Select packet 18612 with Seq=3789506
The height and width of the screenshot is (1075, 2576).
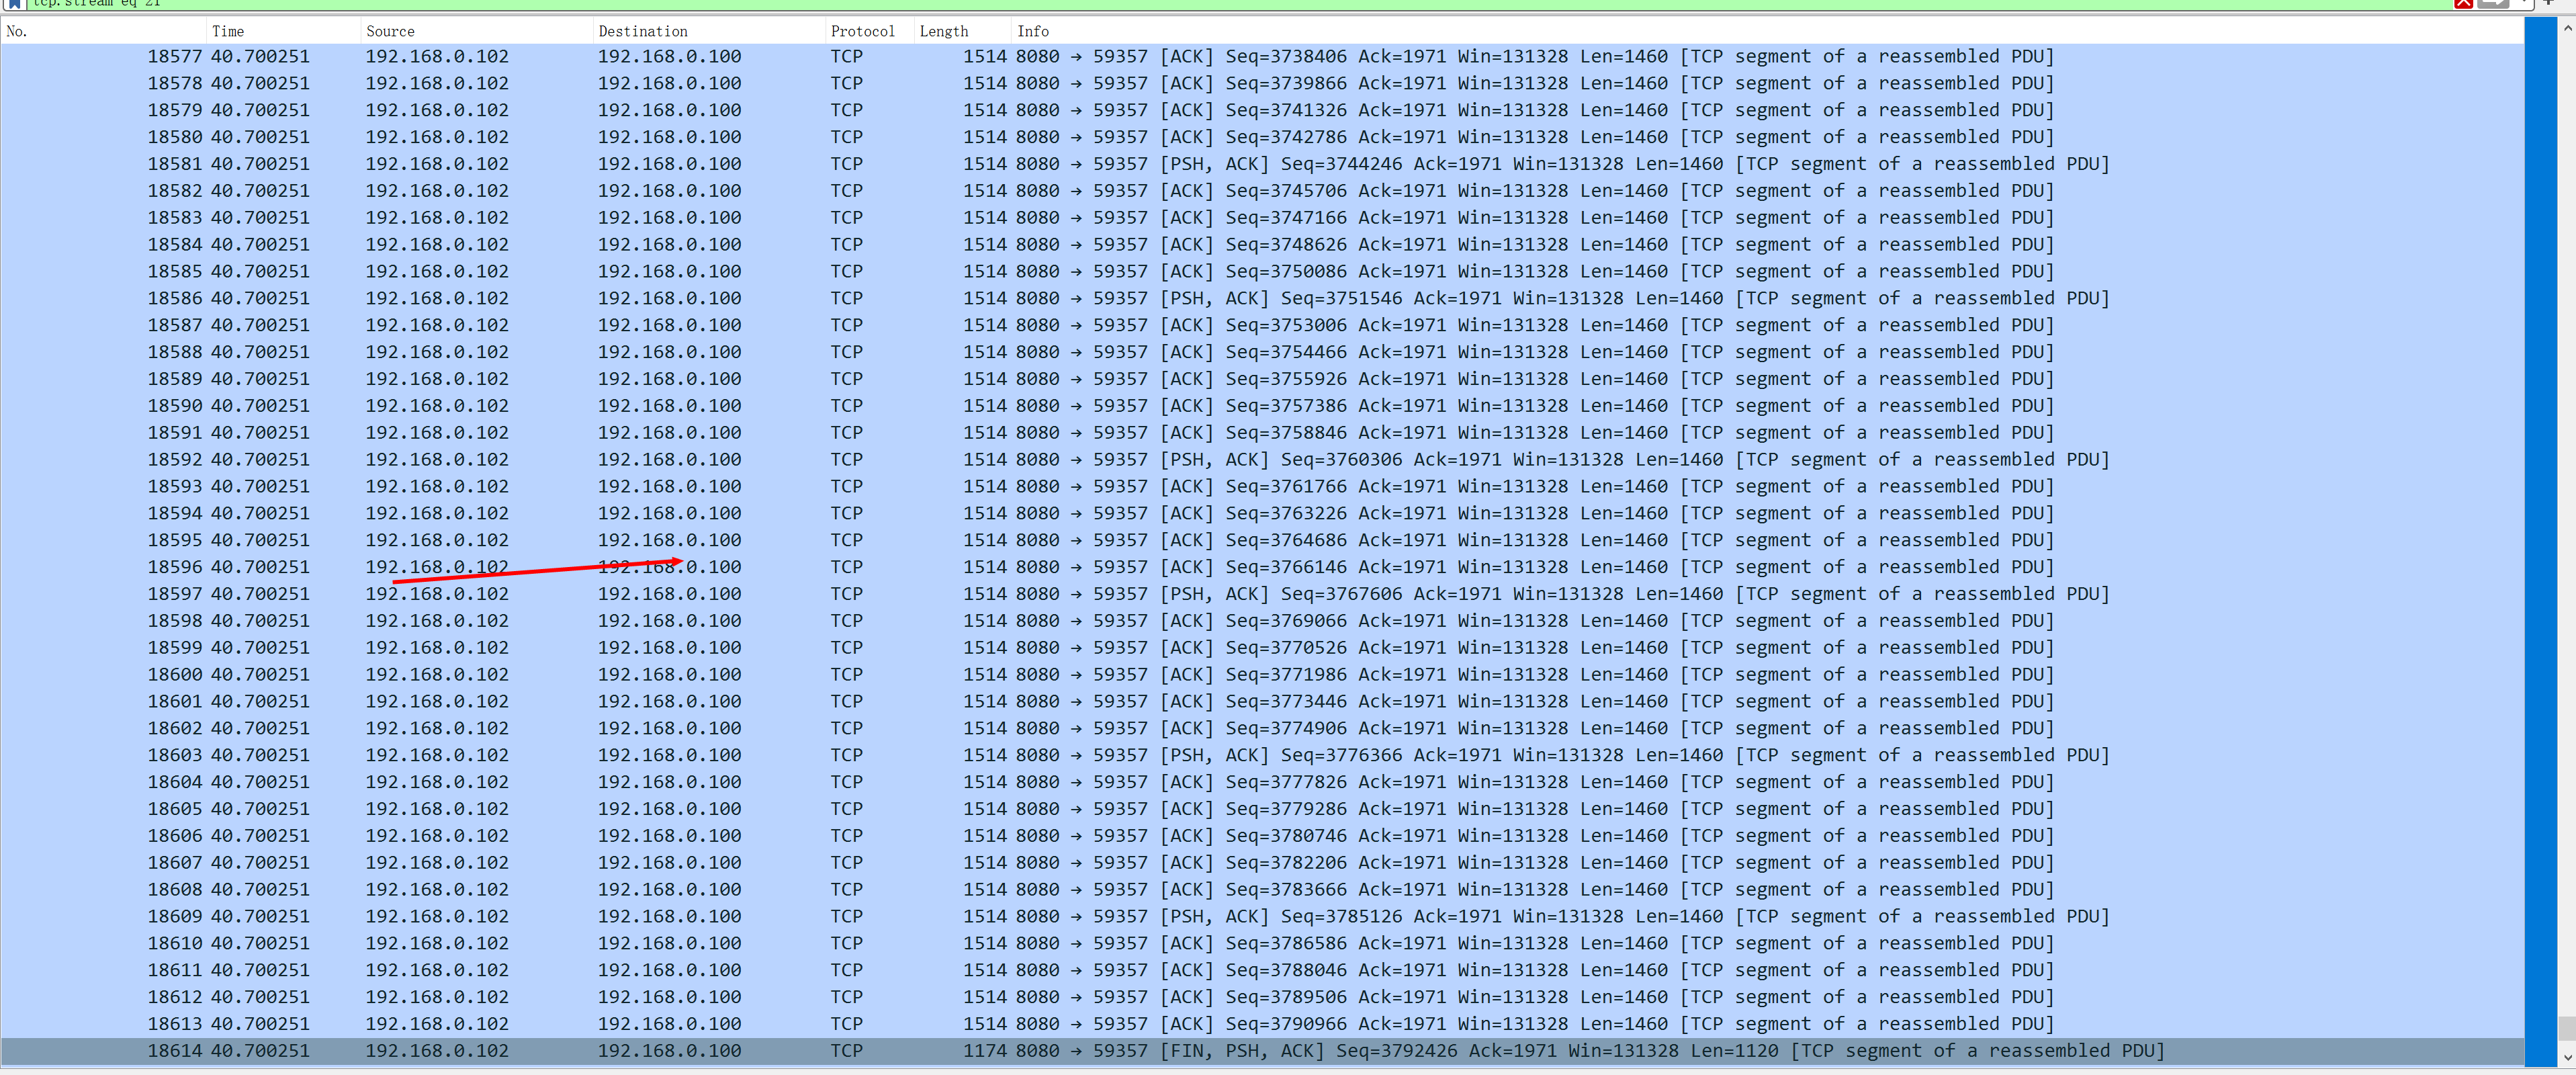pos(1262,997)
